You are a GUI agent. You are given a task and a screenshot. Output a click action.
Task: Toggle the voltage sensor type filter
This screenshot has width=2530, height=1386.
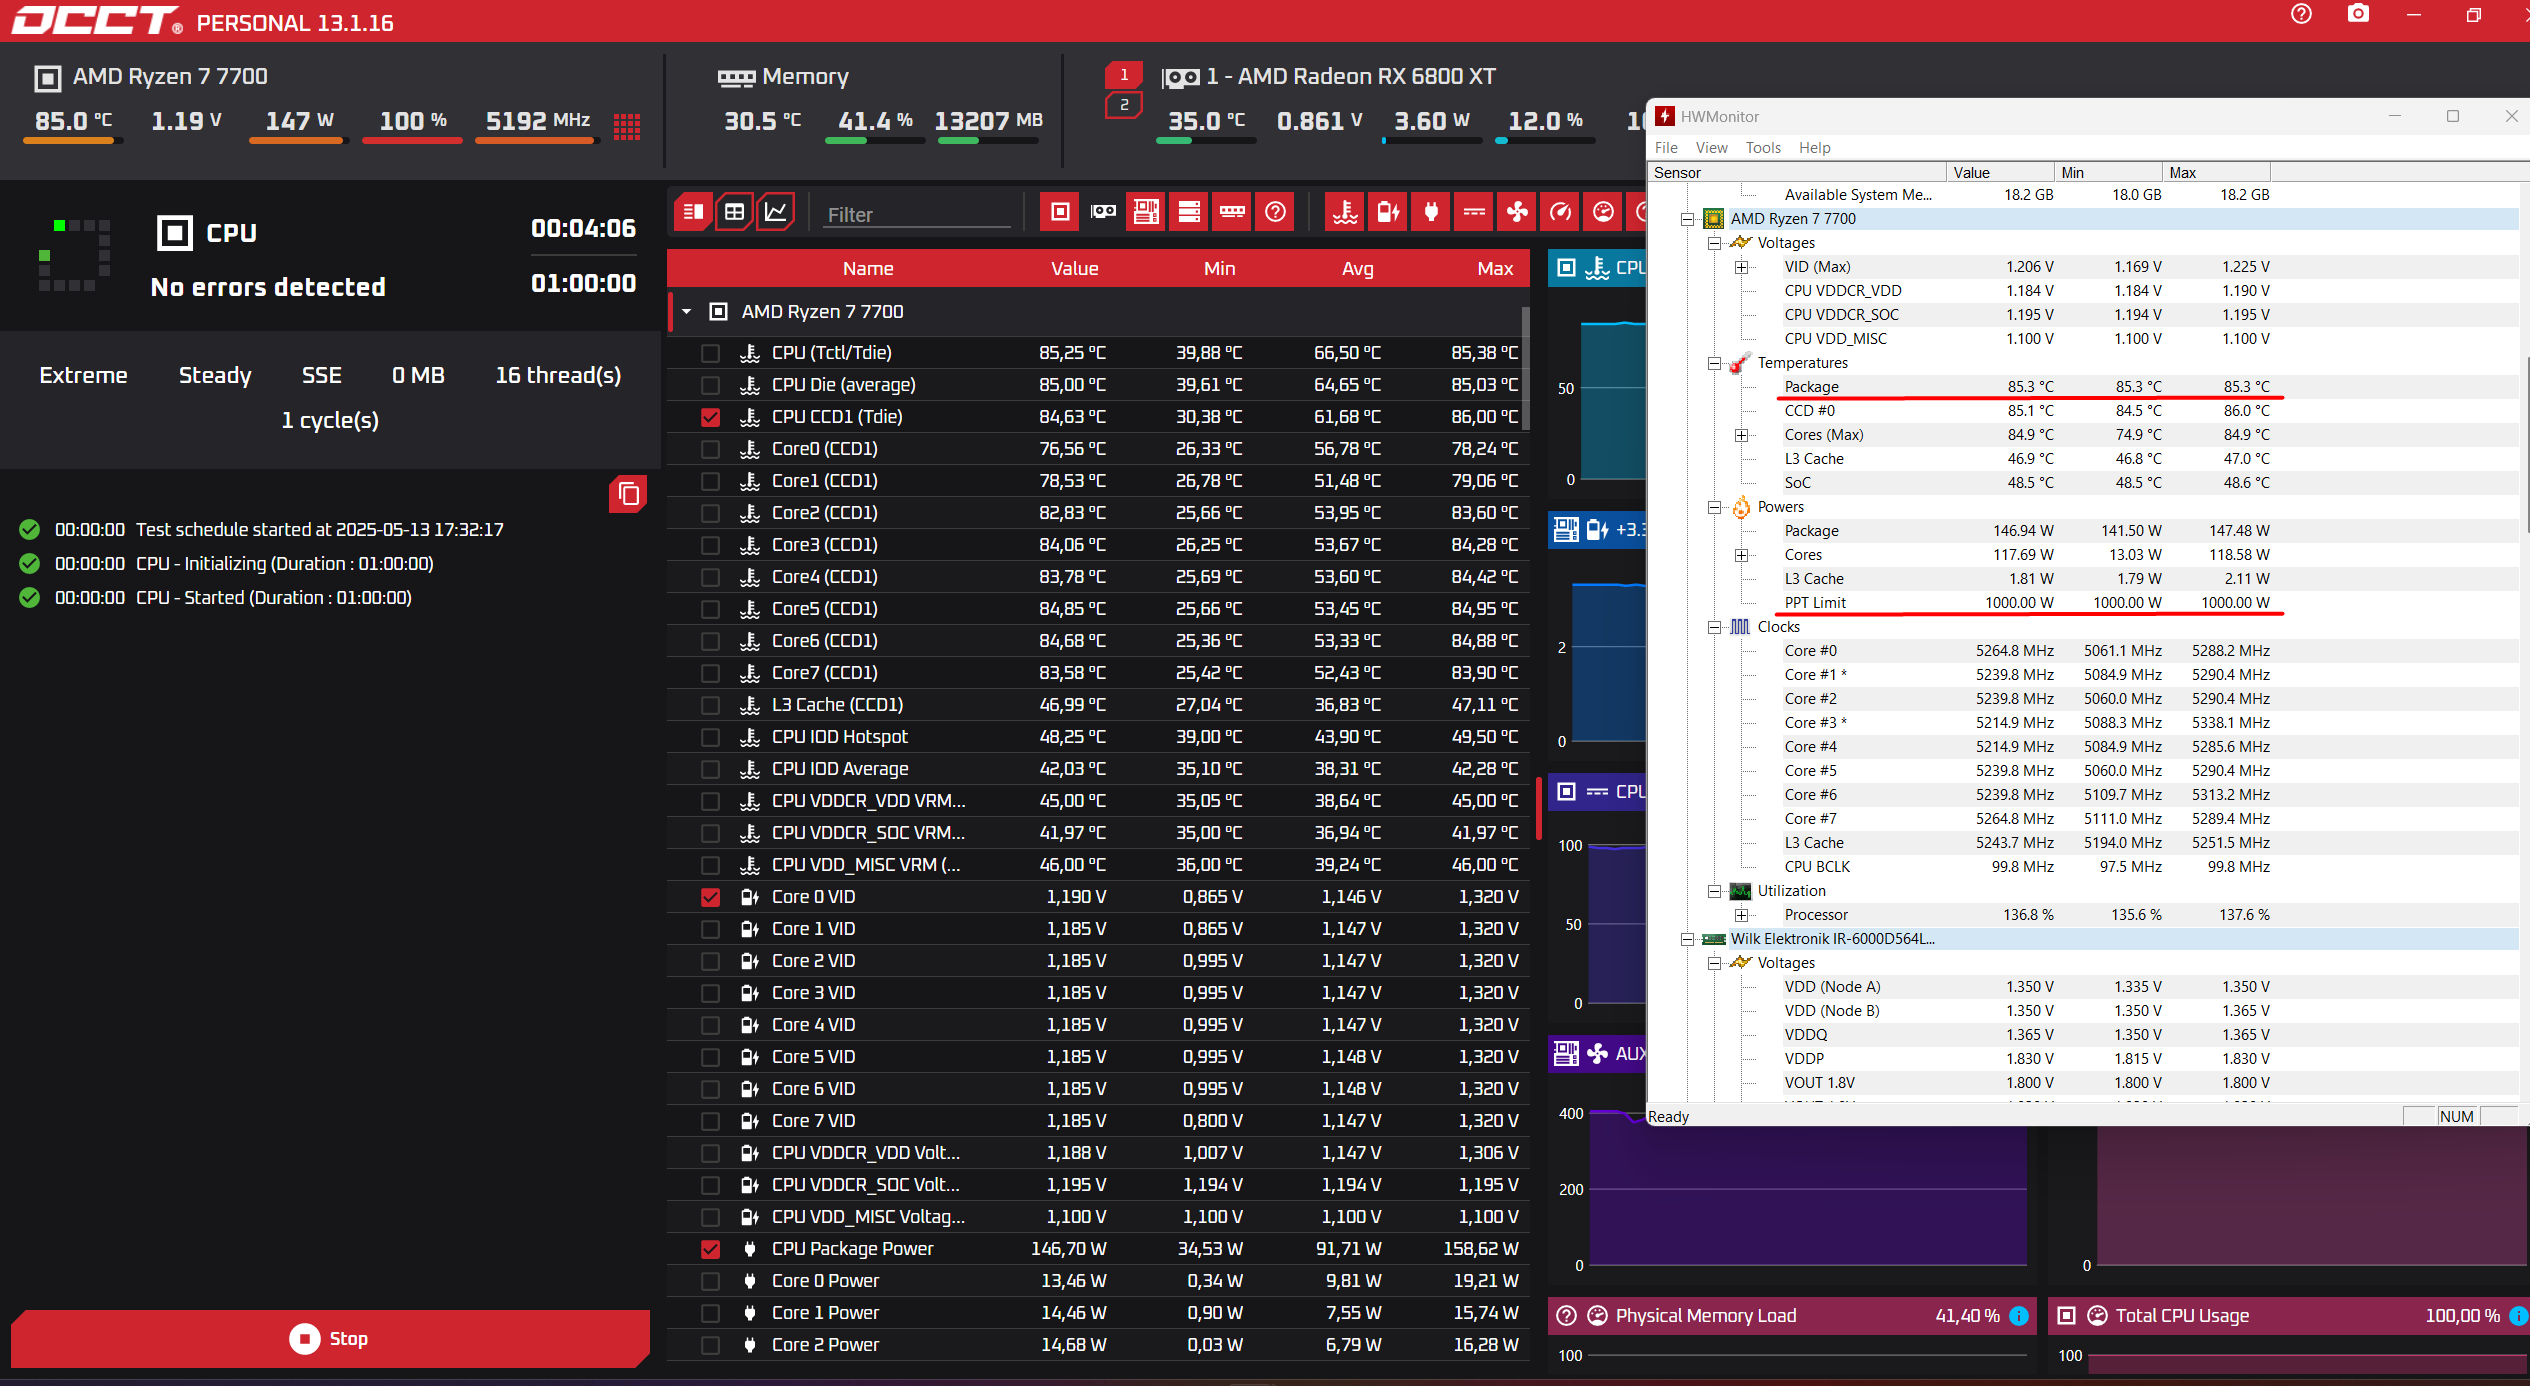click(x=1388, y=212)
